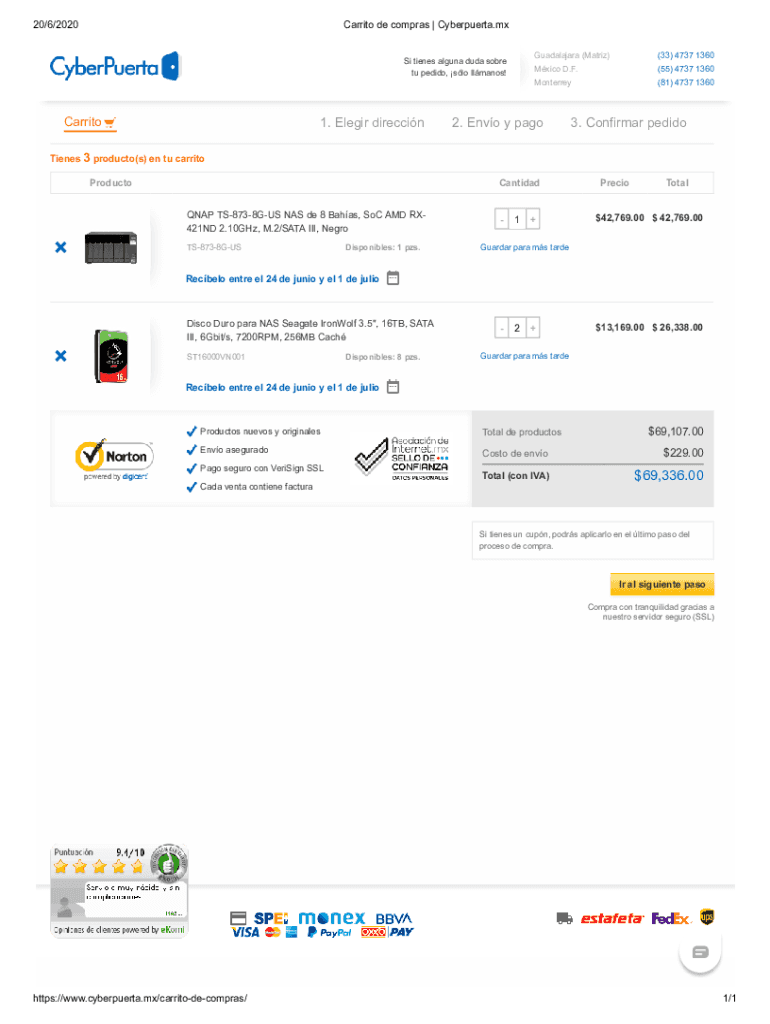770x1024 pixels.
Task: Decrease QNAP NAS quantity with minus
Action: click(502, 219)
